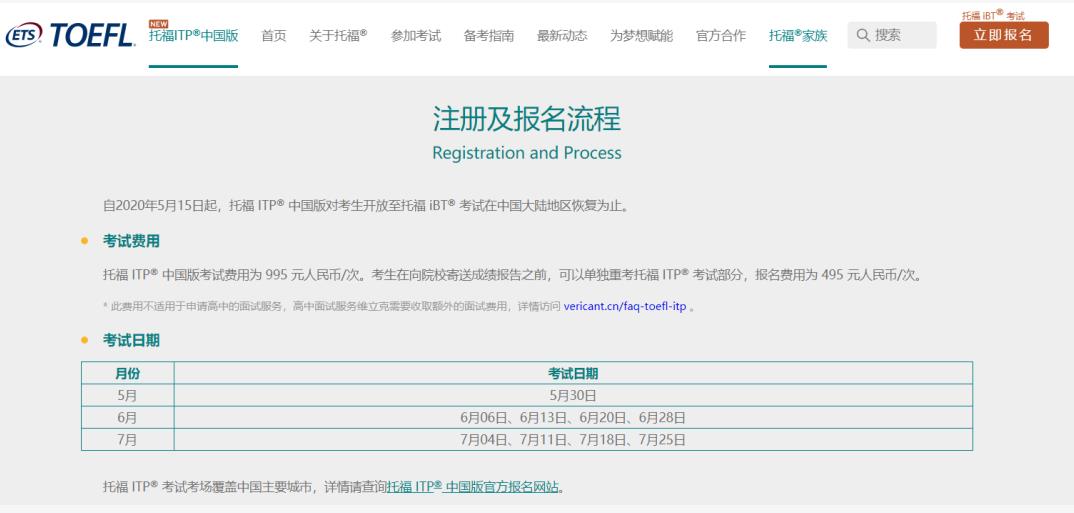Click the sentence starting 自2020年5月15日起
The width and height of the screenshot is (1074, 513).
pos(365,205)
